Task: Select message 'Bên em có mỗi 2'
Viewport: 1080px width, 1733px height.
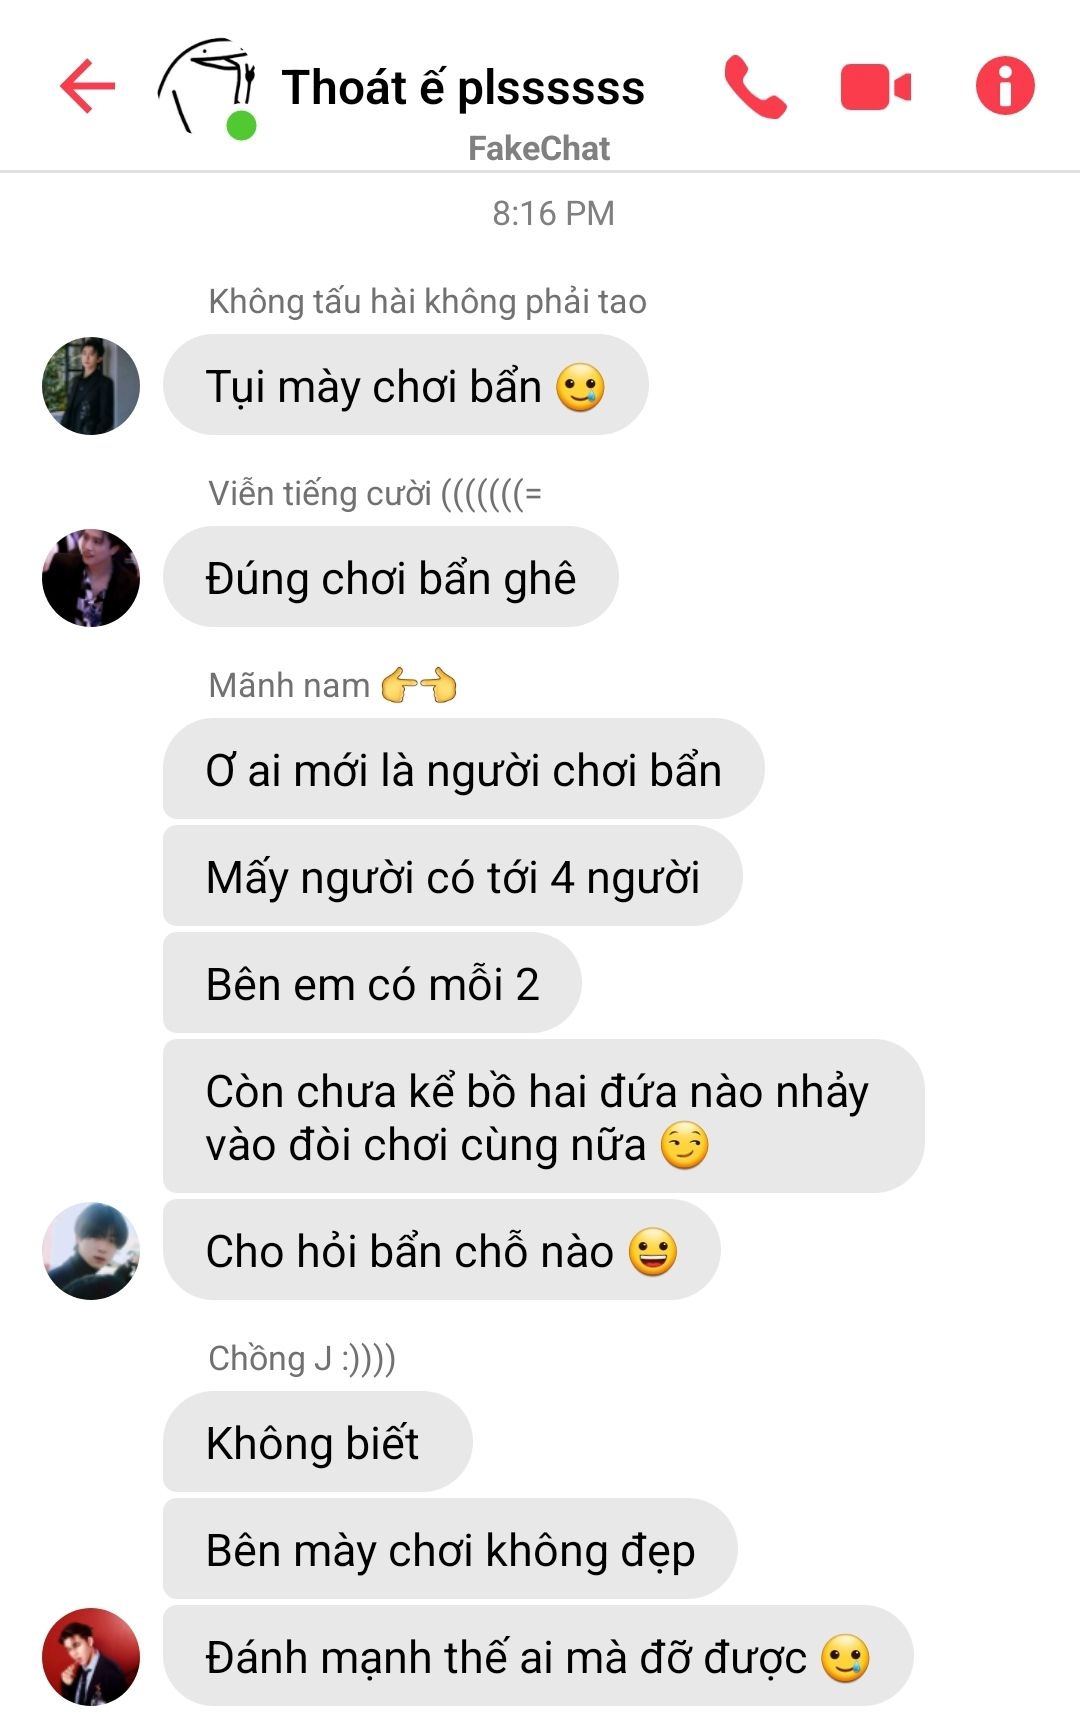Action: coord(372,983)
